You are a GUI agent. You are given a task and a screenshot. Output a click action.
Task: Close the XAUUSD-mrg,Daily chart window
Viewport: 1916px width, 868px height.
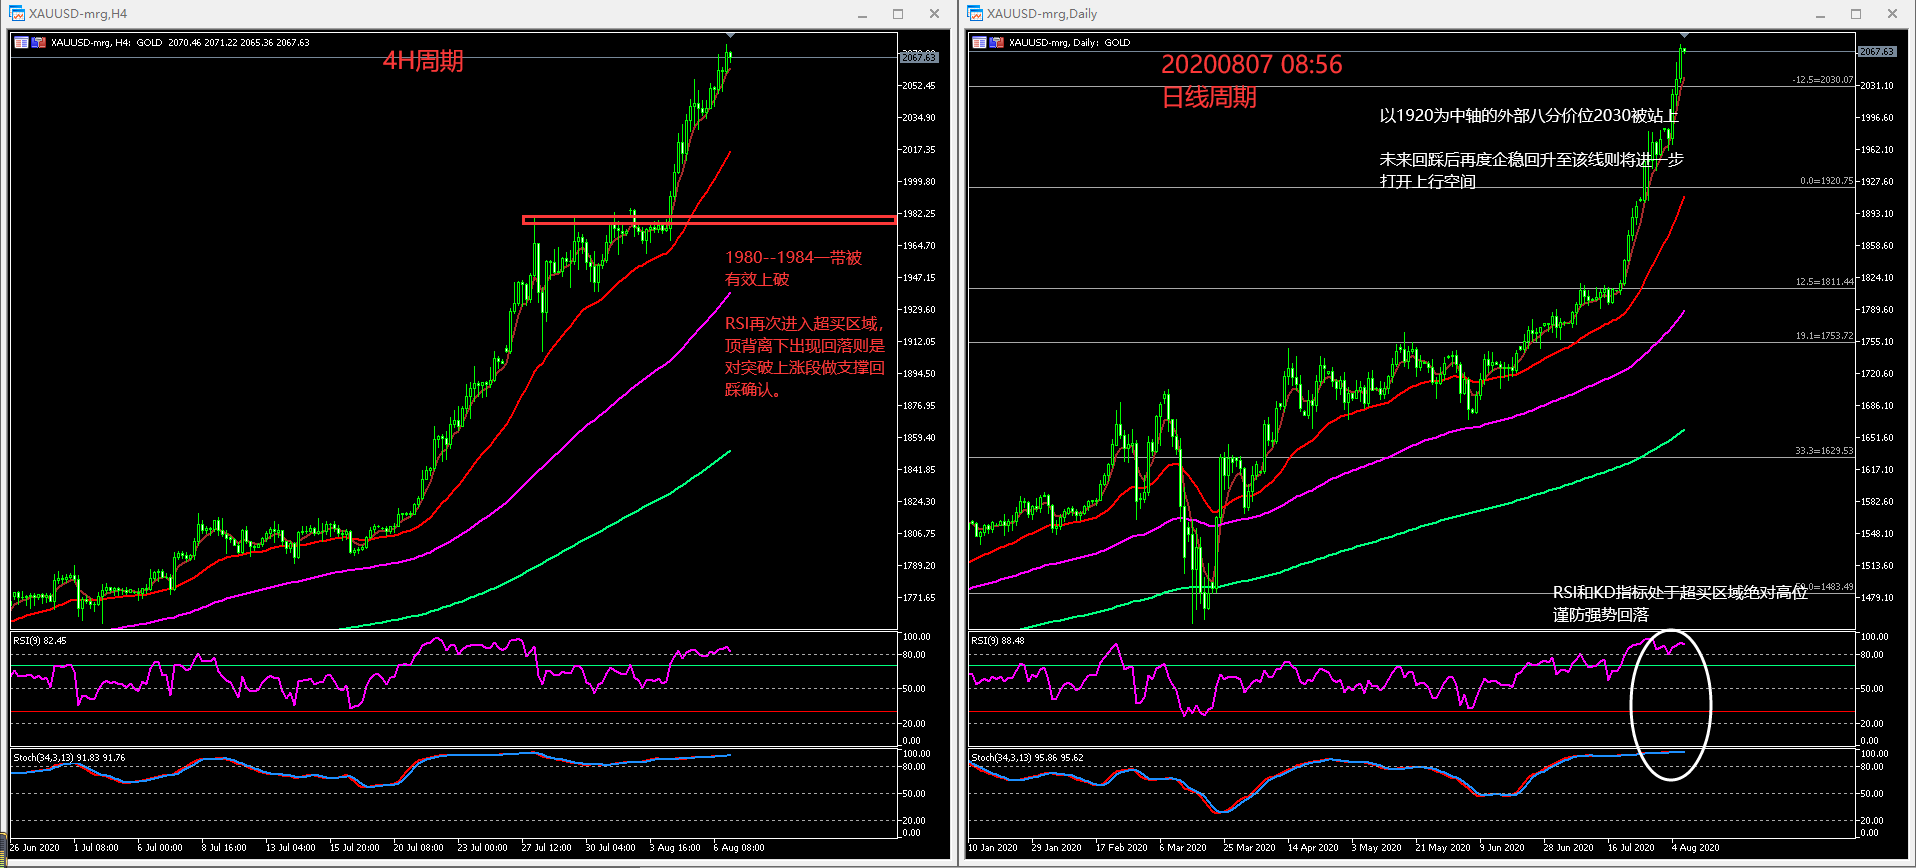[x=1892, y=14]
